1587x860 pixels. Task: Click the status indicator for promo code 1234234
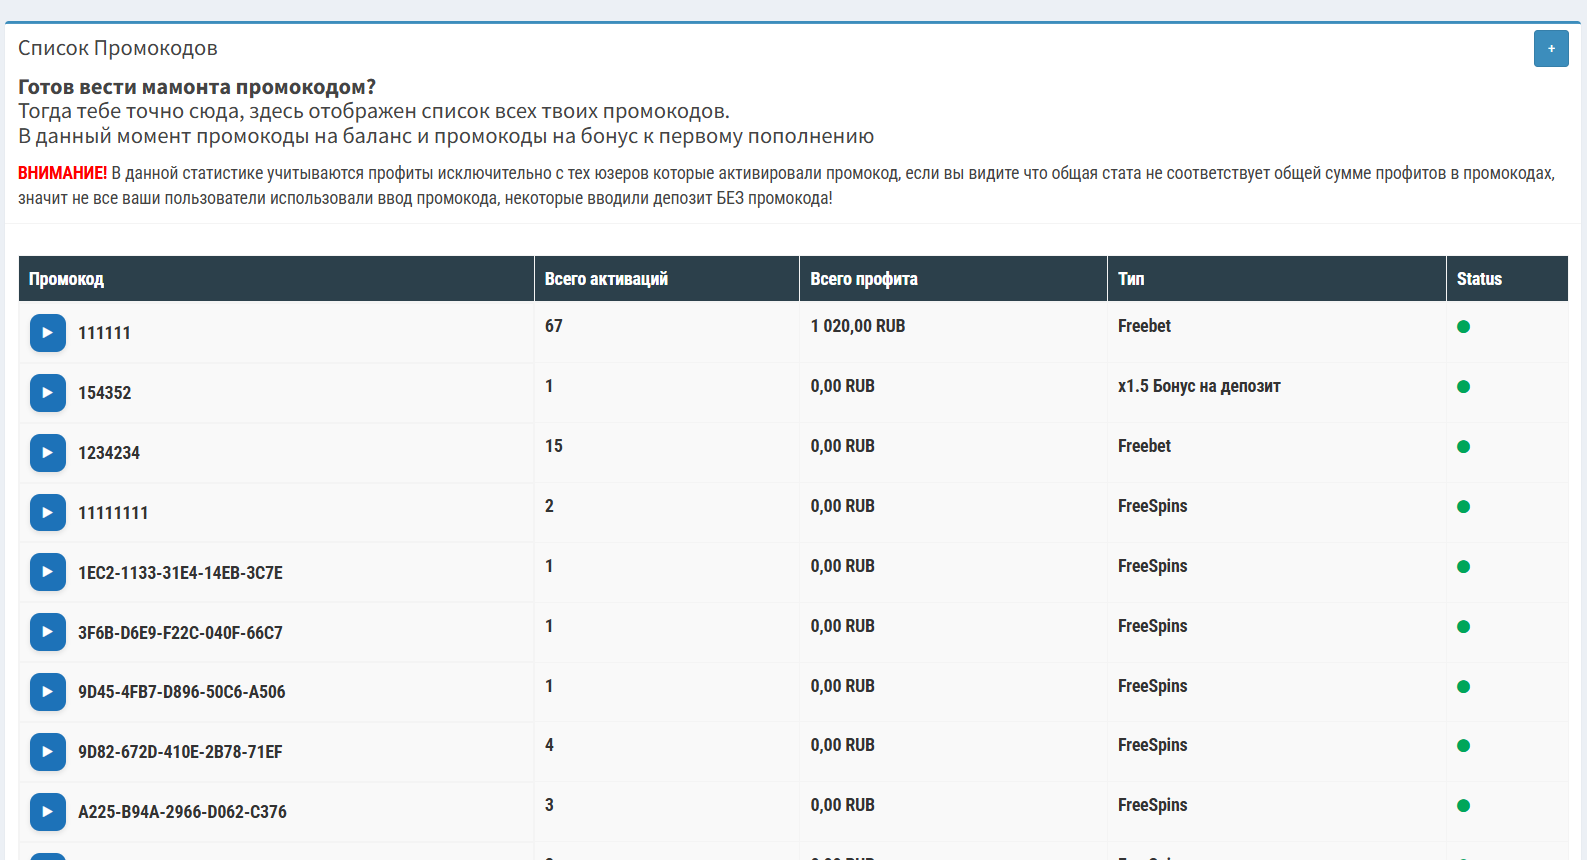pos(1463,447)
